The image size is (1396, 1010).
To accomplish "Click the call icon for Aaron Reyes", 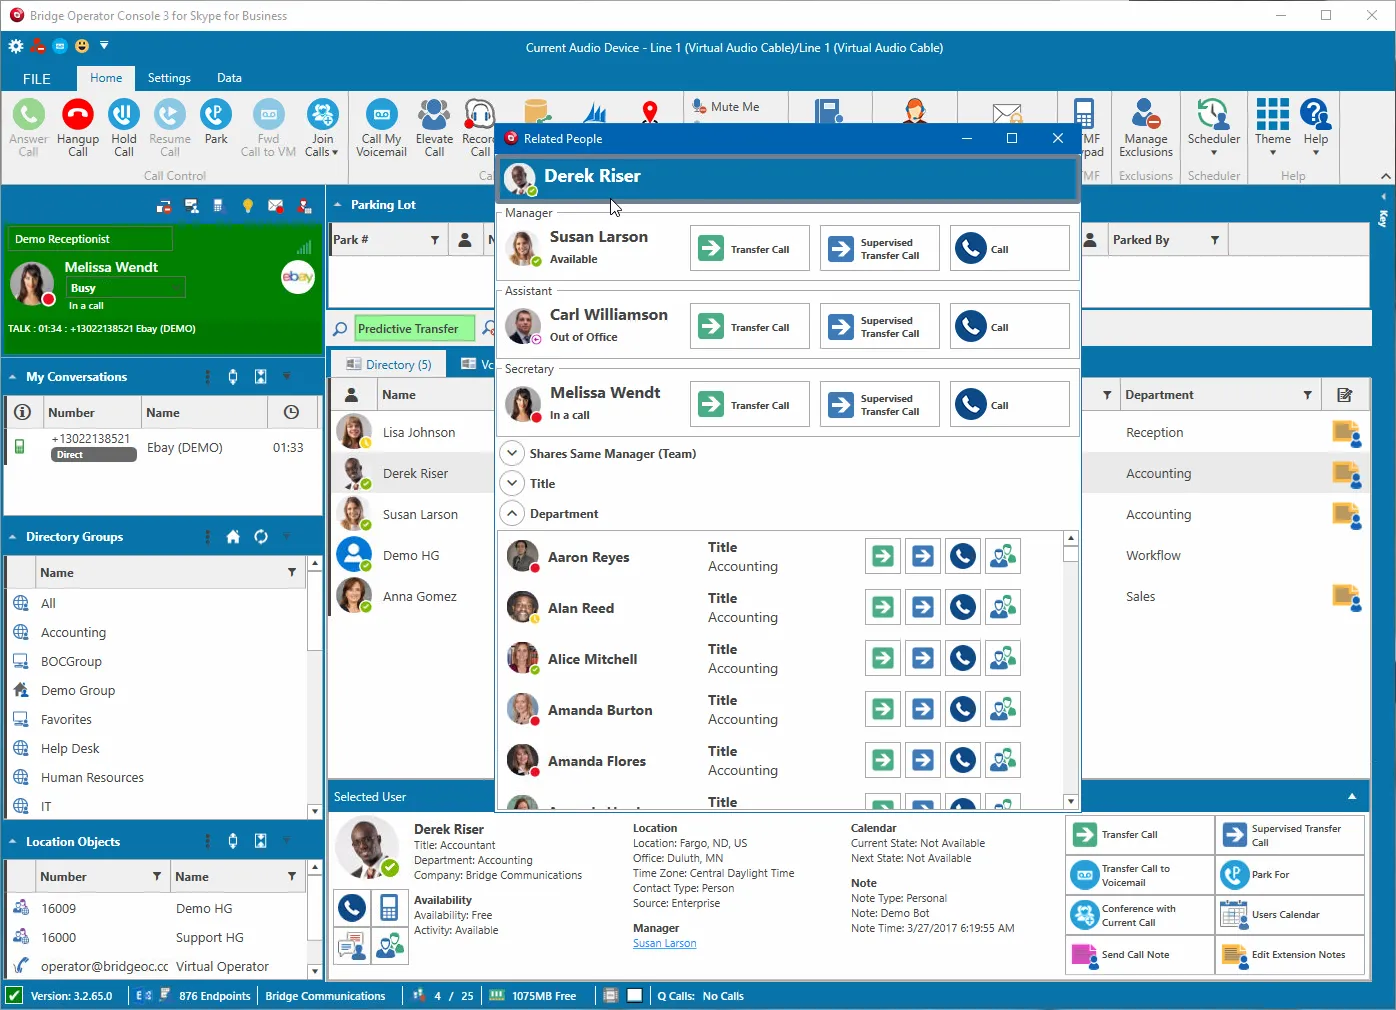I will [963, 556].
